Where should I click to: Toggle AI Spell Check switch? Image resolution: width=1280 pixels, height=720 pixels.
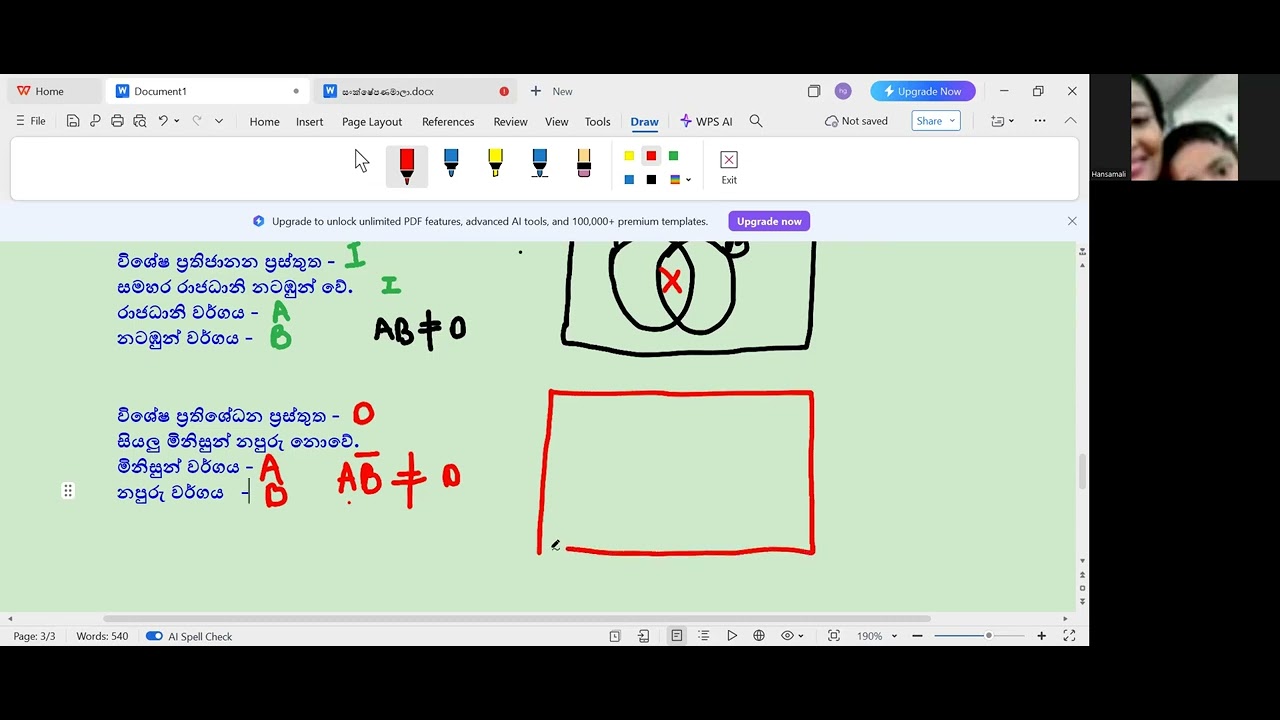click(x=154, y=636)
